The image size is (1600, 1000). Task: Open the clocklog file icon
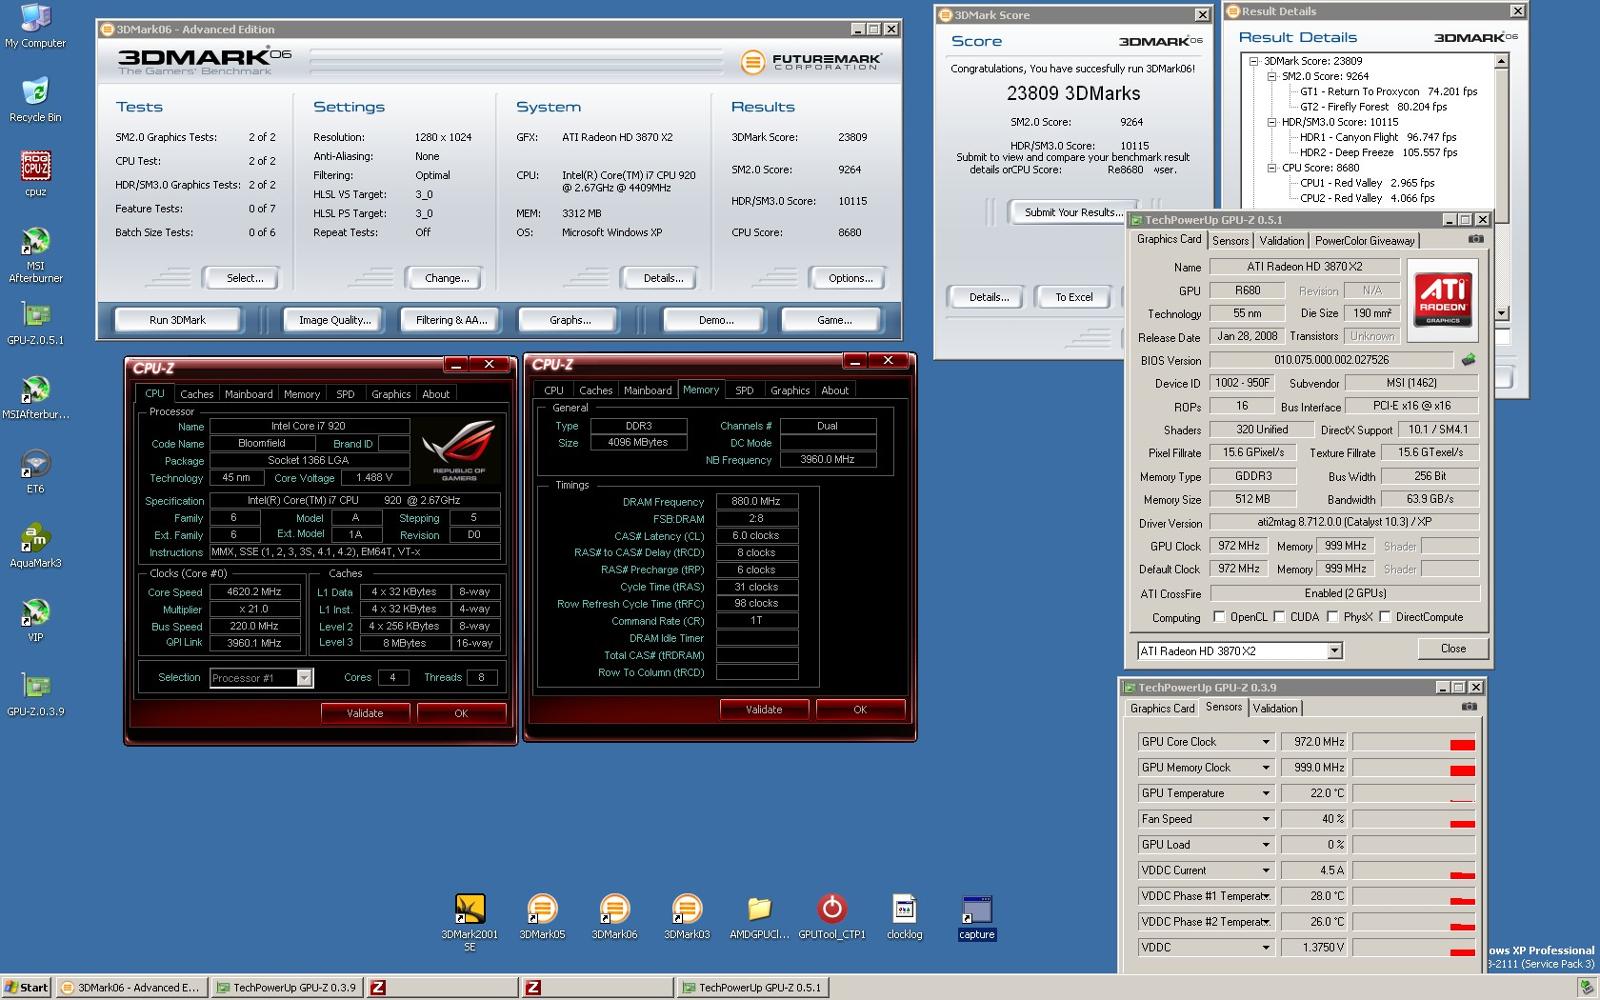coord(904,916)
